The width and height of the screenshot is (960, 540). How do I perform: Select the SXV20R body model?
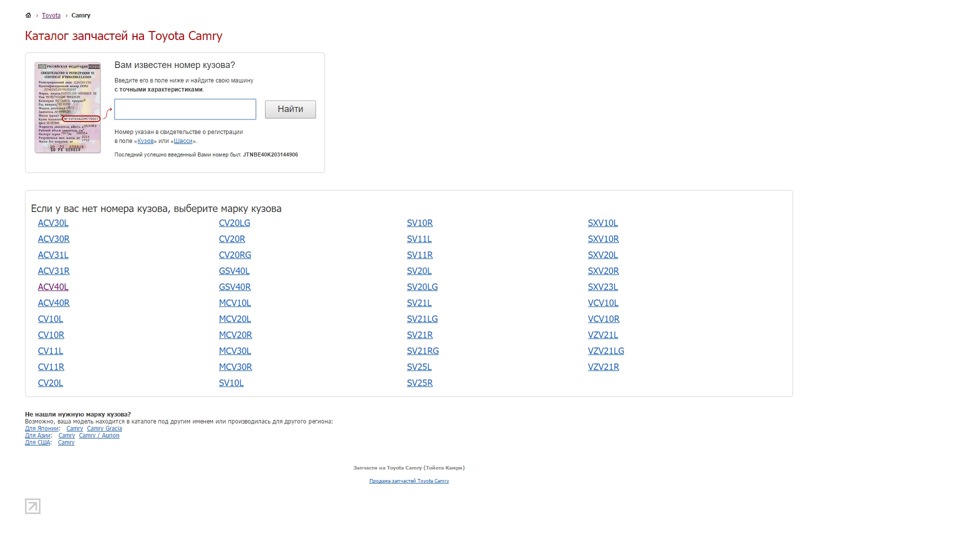604,271
